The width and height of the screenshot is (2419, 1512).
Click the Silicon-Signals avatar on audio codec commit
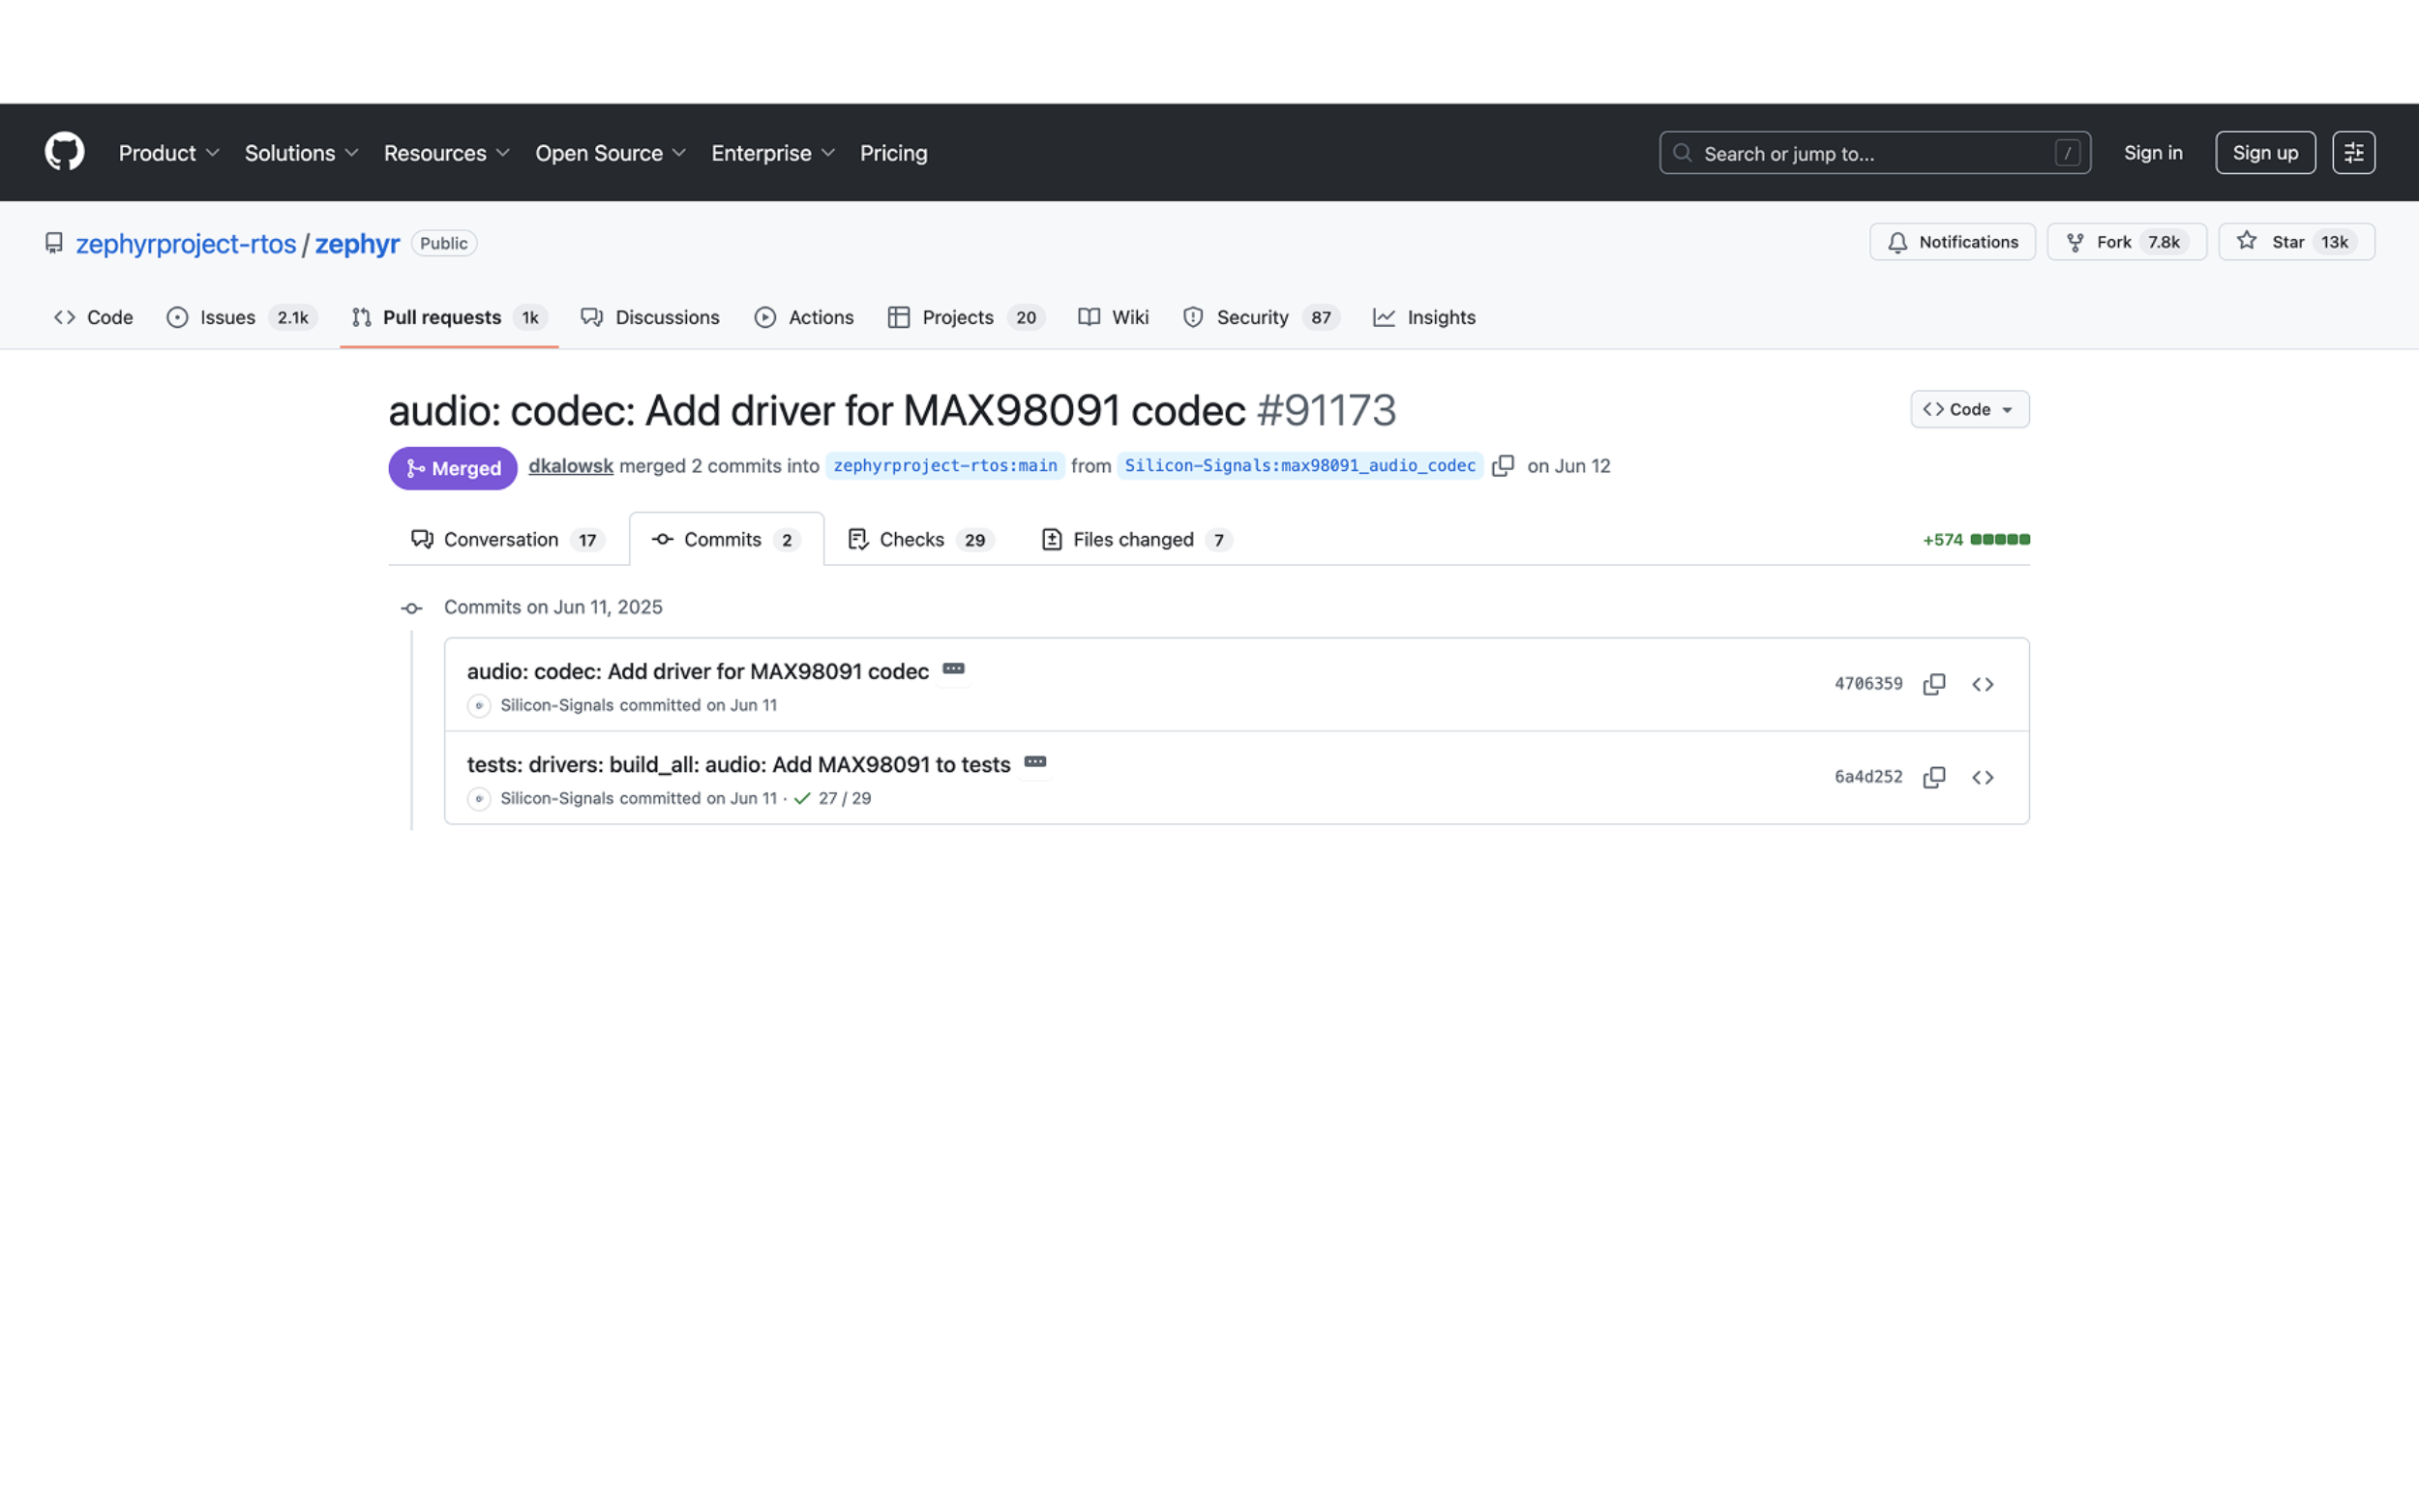click(x=479, y=706)
